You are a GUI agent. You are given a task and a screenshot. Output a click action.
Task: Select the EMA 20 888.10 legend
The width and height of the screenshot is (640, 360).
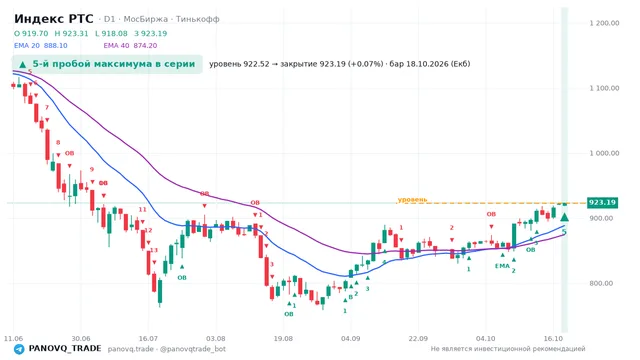[40, 46]
